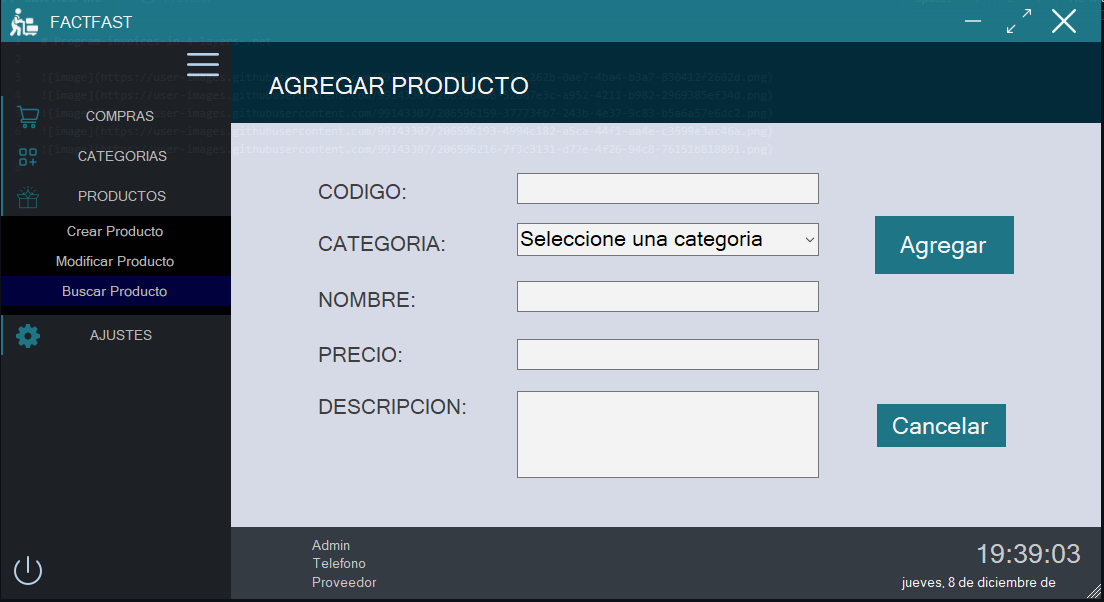Click the NOMBRE input field

pos(666,296)
